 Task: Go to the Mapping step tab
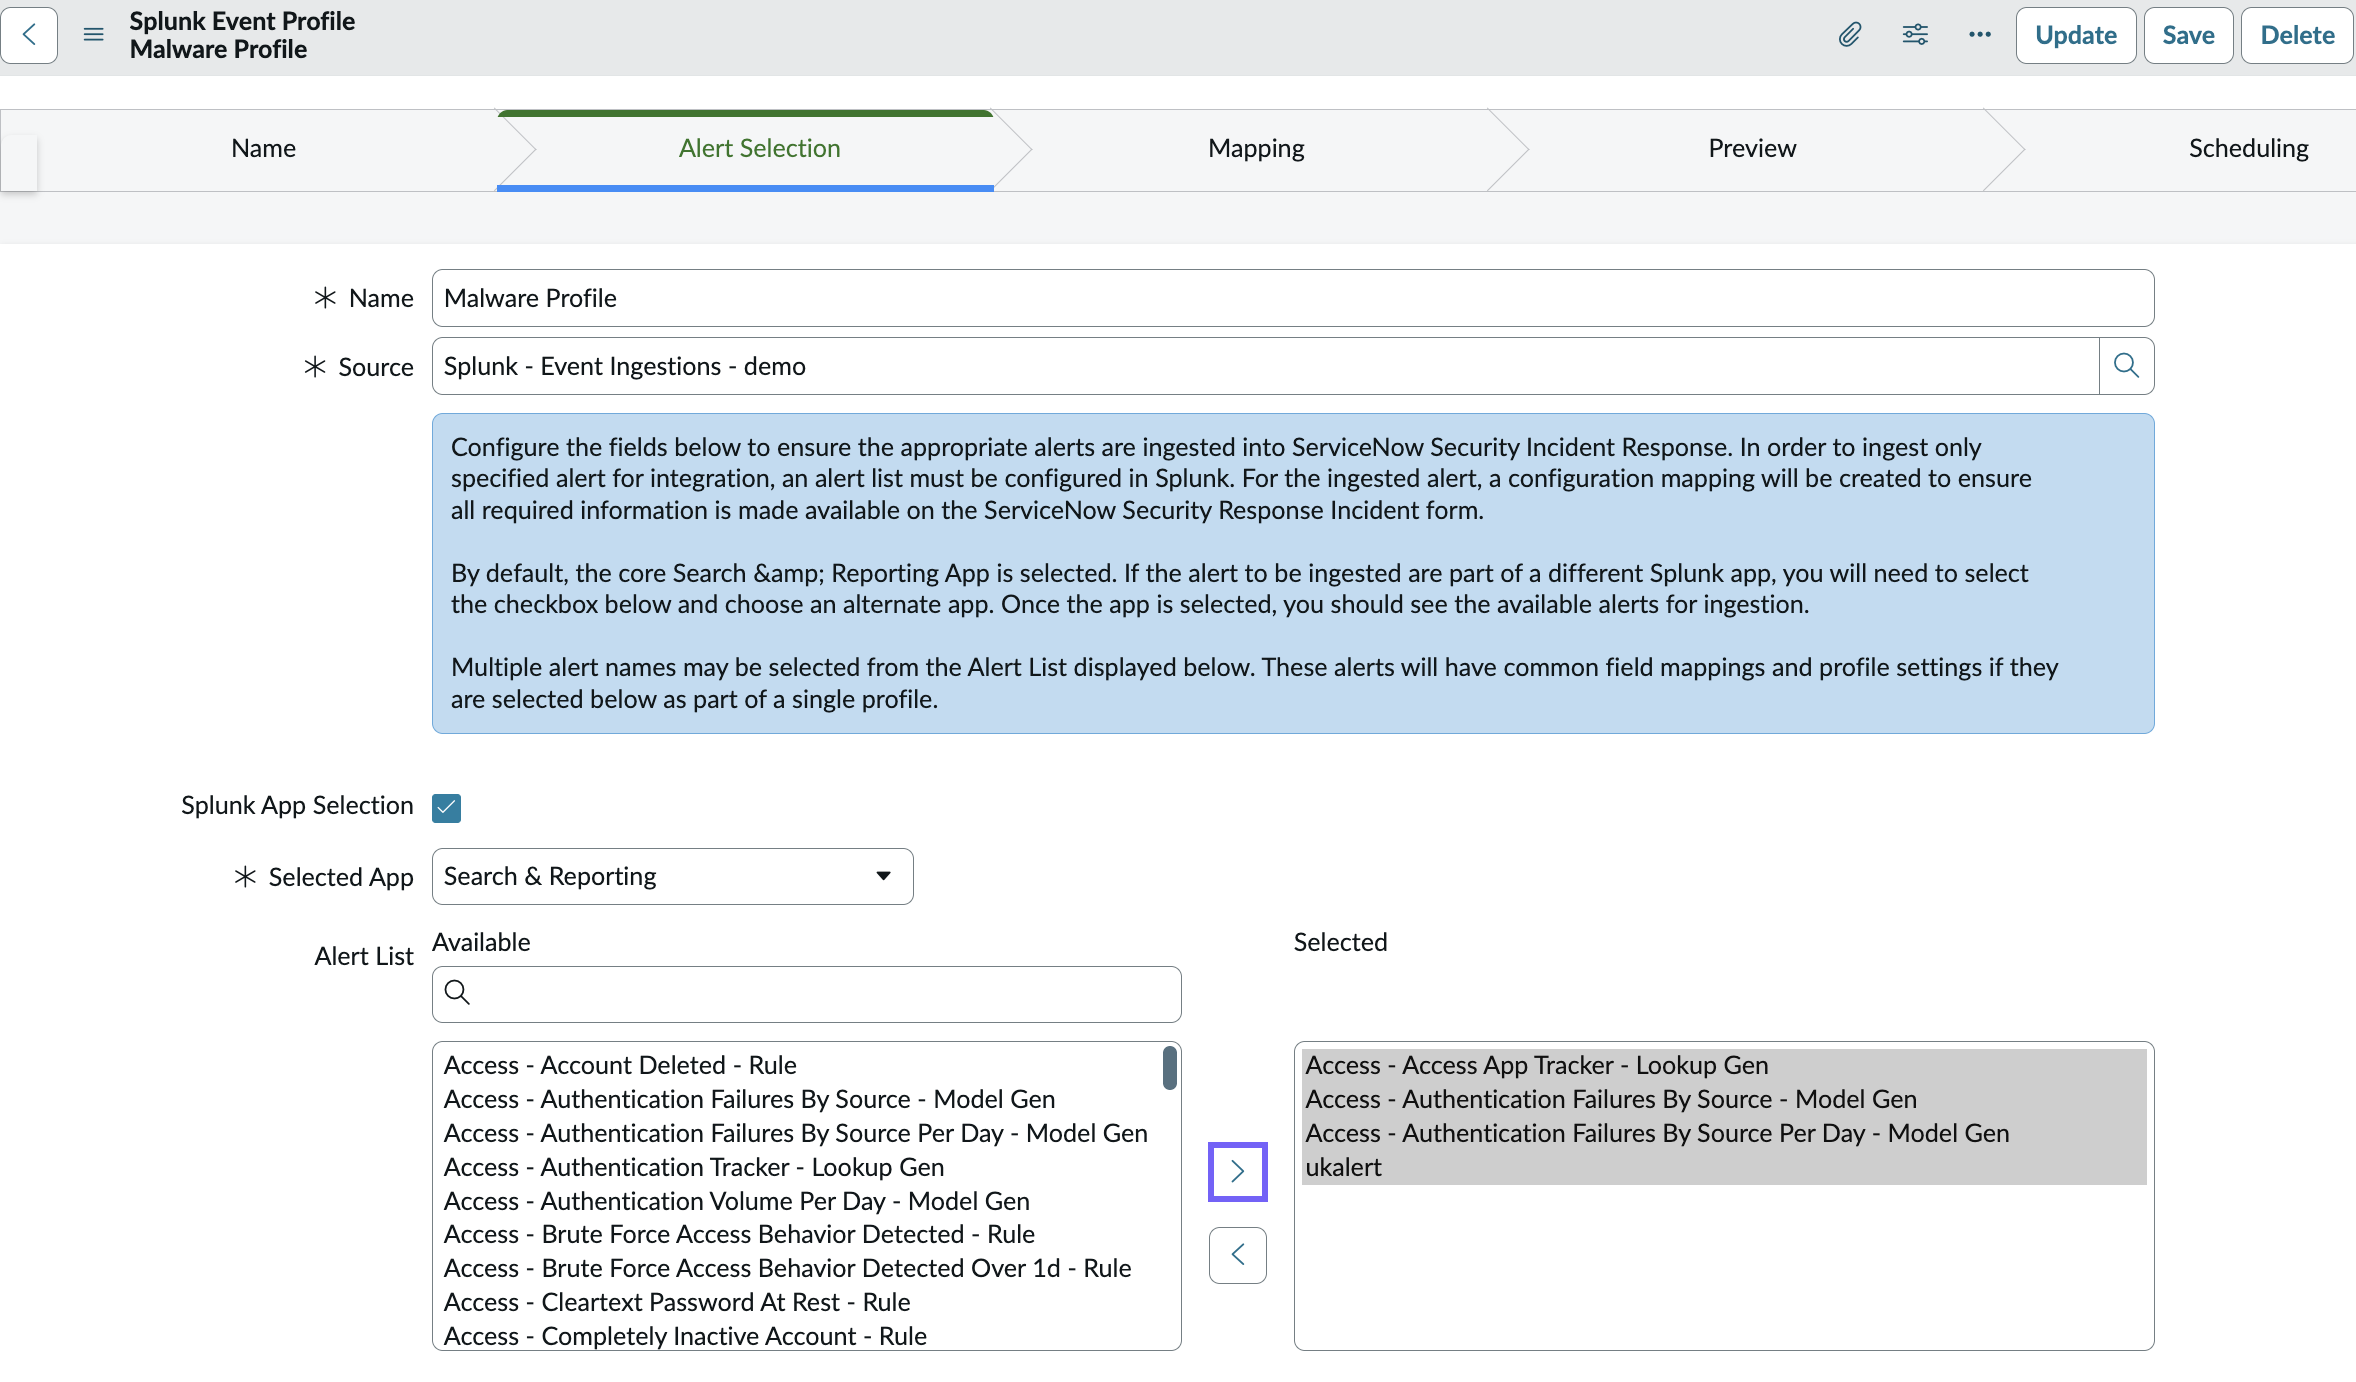(1256, 149)
